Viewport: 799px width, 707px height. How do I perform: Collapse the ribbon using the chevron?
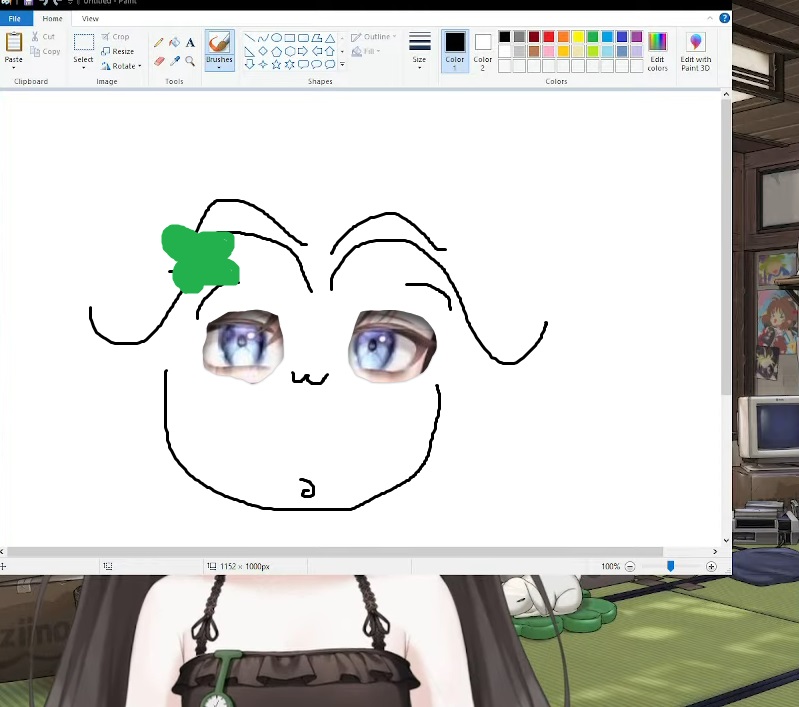coord(710,18)
